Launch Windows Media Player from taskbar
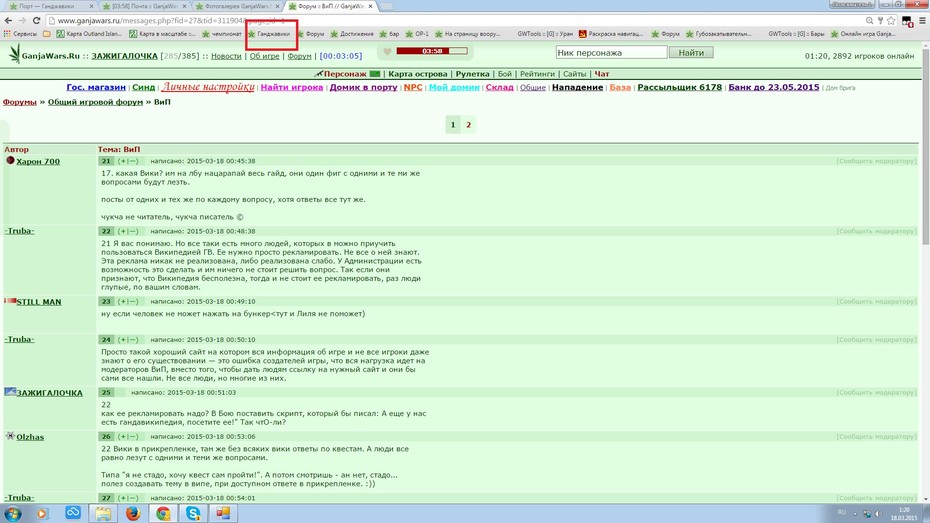This screenshot has height=523, width=930. tap(42, 514)
